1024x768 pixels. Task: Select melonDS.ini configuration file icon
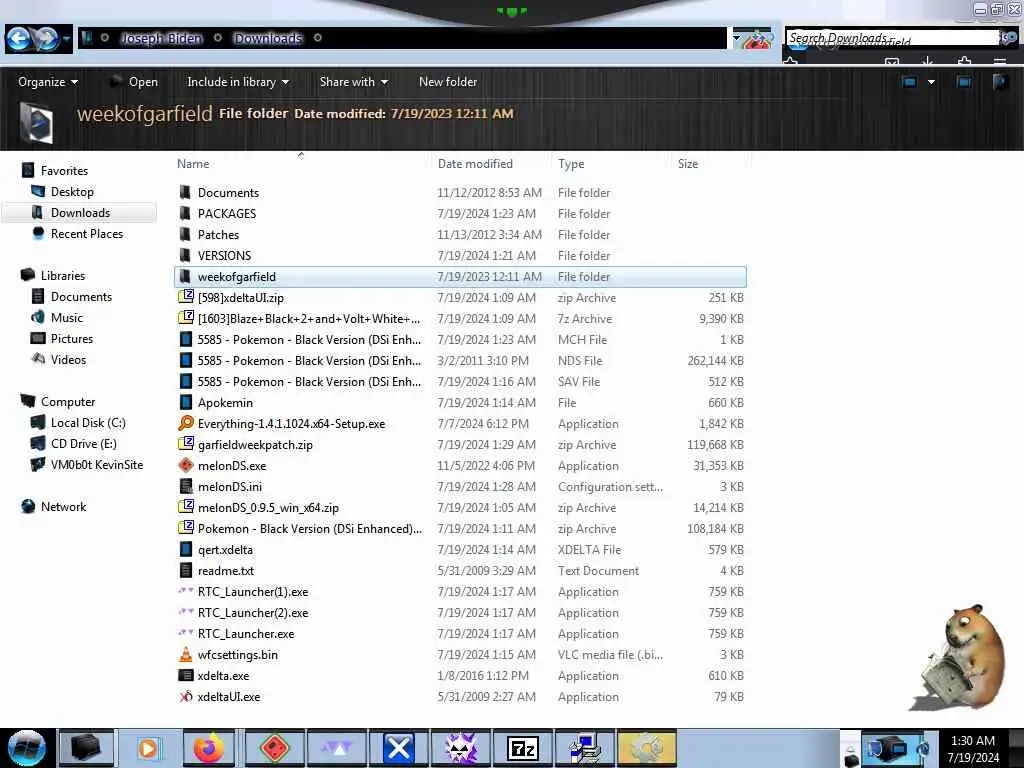point(186,486)
